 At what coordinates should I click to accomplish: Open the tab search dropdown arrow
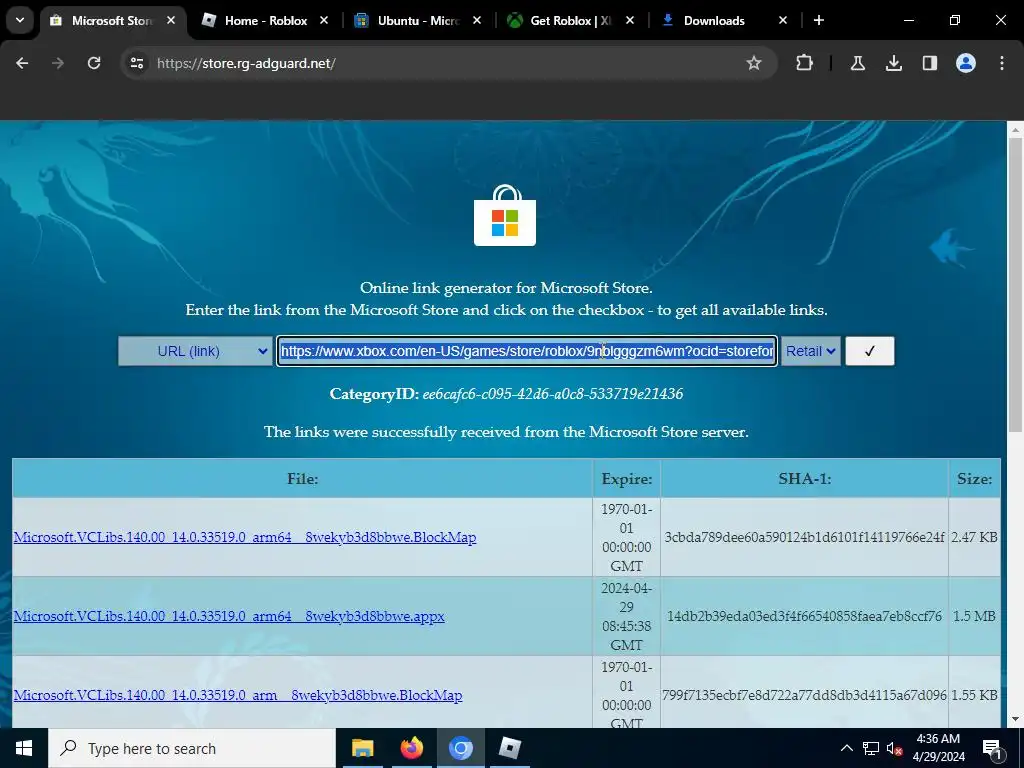[20, 20]
